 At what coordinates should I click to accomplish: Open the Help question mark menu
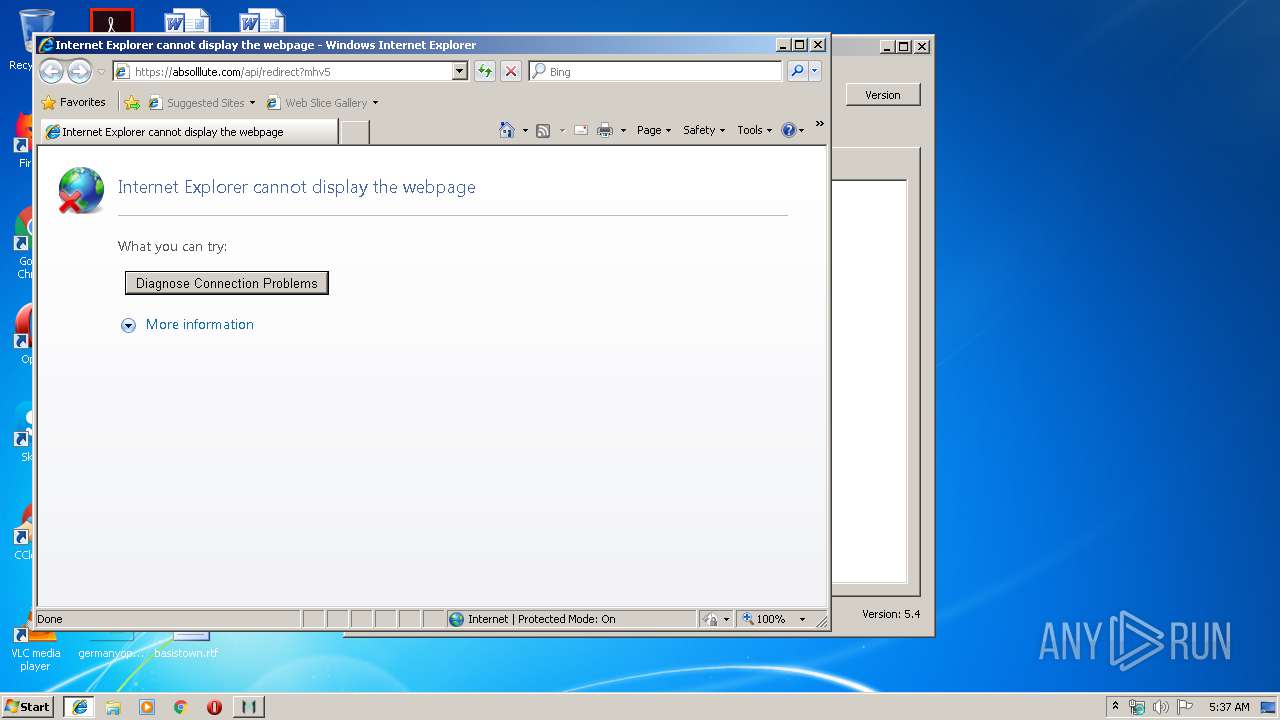point(792,130)
